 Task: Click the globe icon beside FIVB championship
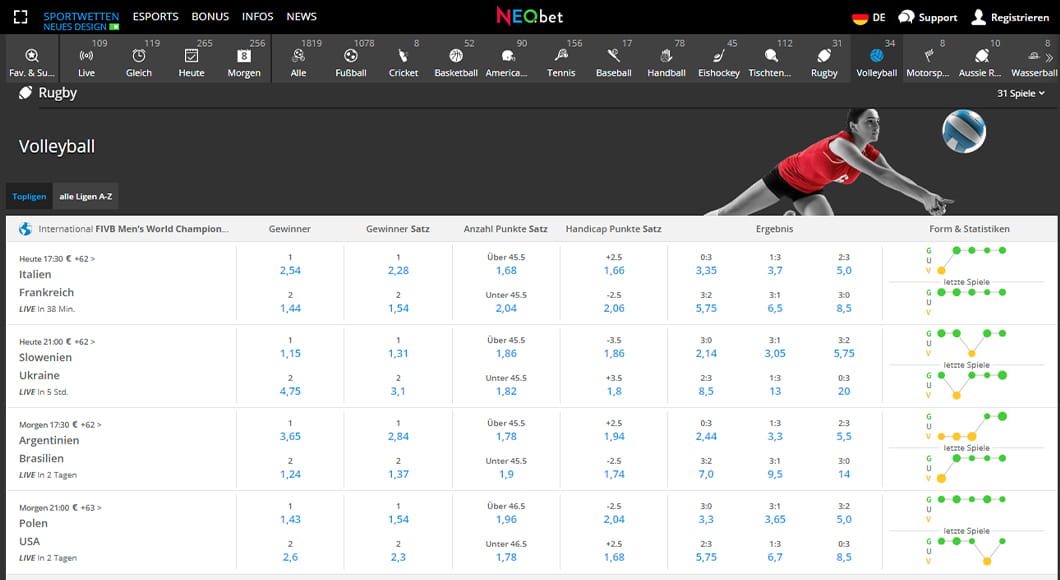(25, 229)
